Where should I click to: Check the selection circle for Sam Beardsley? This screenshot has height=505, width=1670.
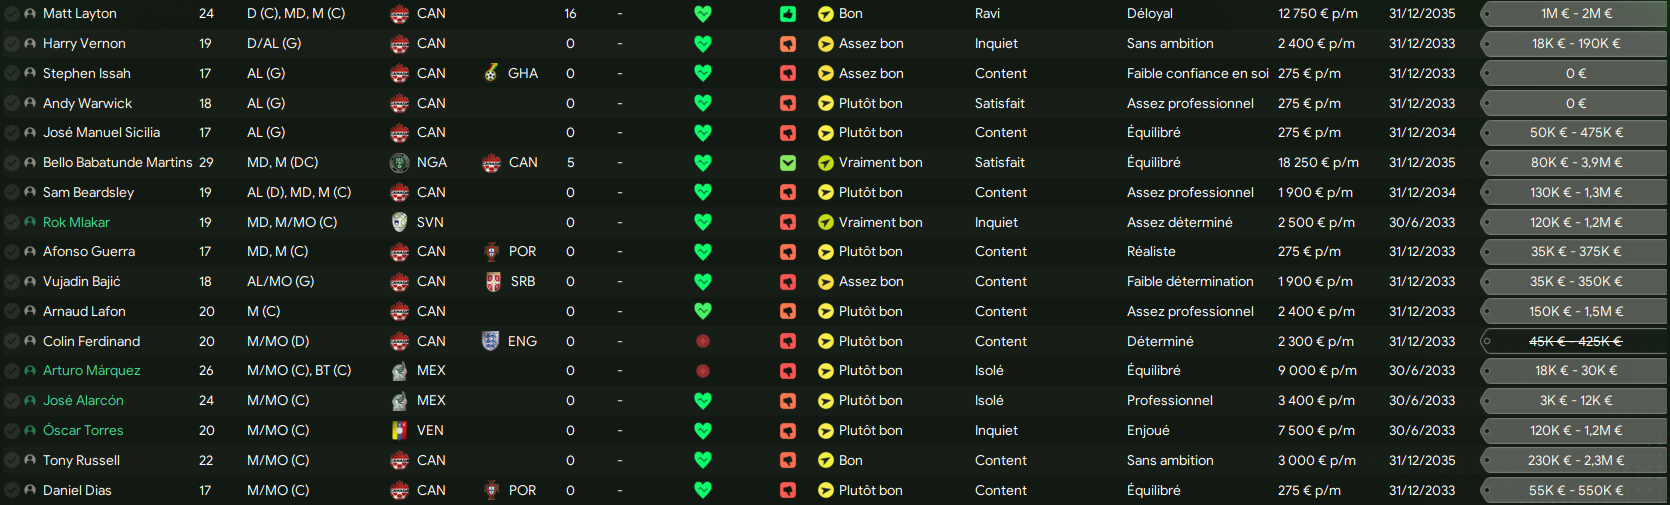[12, 192]
